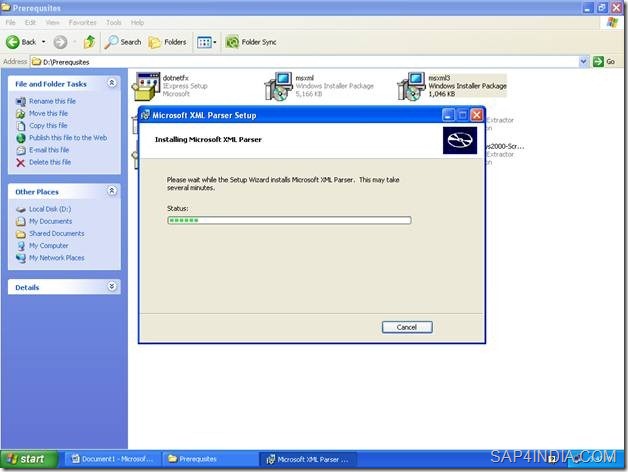
Task: Open the View menu
Action: [52, 22]
